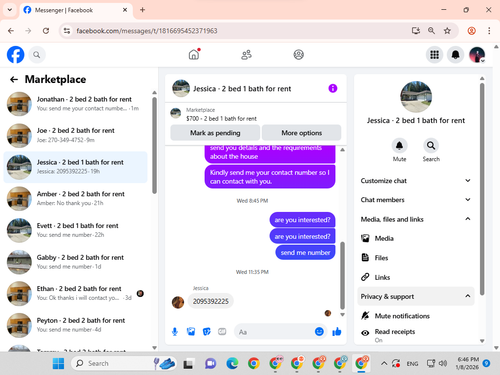
Task: Click the browser address bar URL
Action: pyautogui.click(x=147, y=31)
